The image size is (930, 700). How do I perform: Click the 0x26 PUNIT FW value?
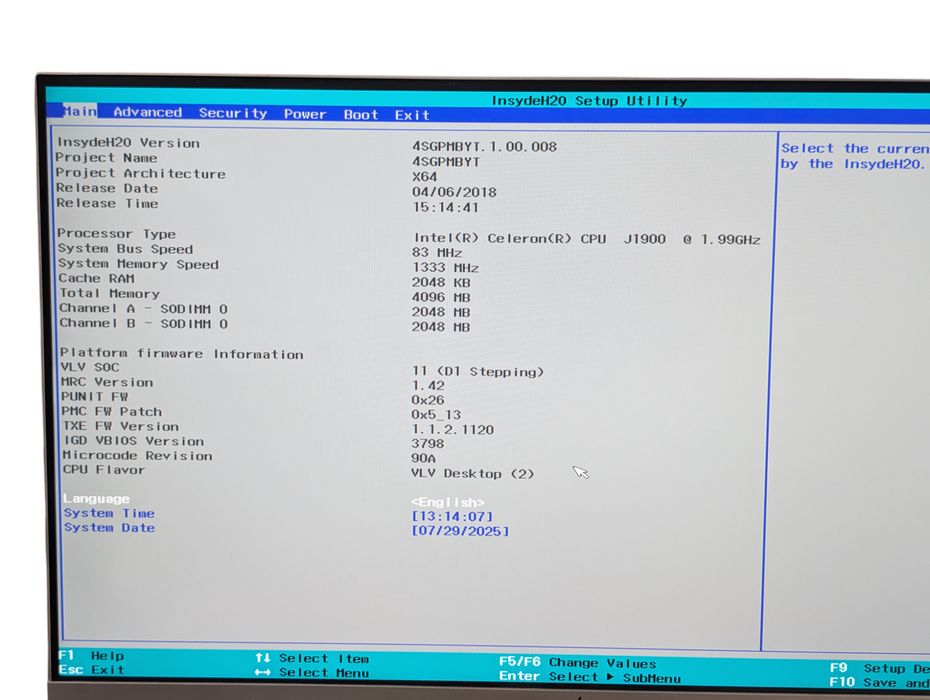pos(428,400)
